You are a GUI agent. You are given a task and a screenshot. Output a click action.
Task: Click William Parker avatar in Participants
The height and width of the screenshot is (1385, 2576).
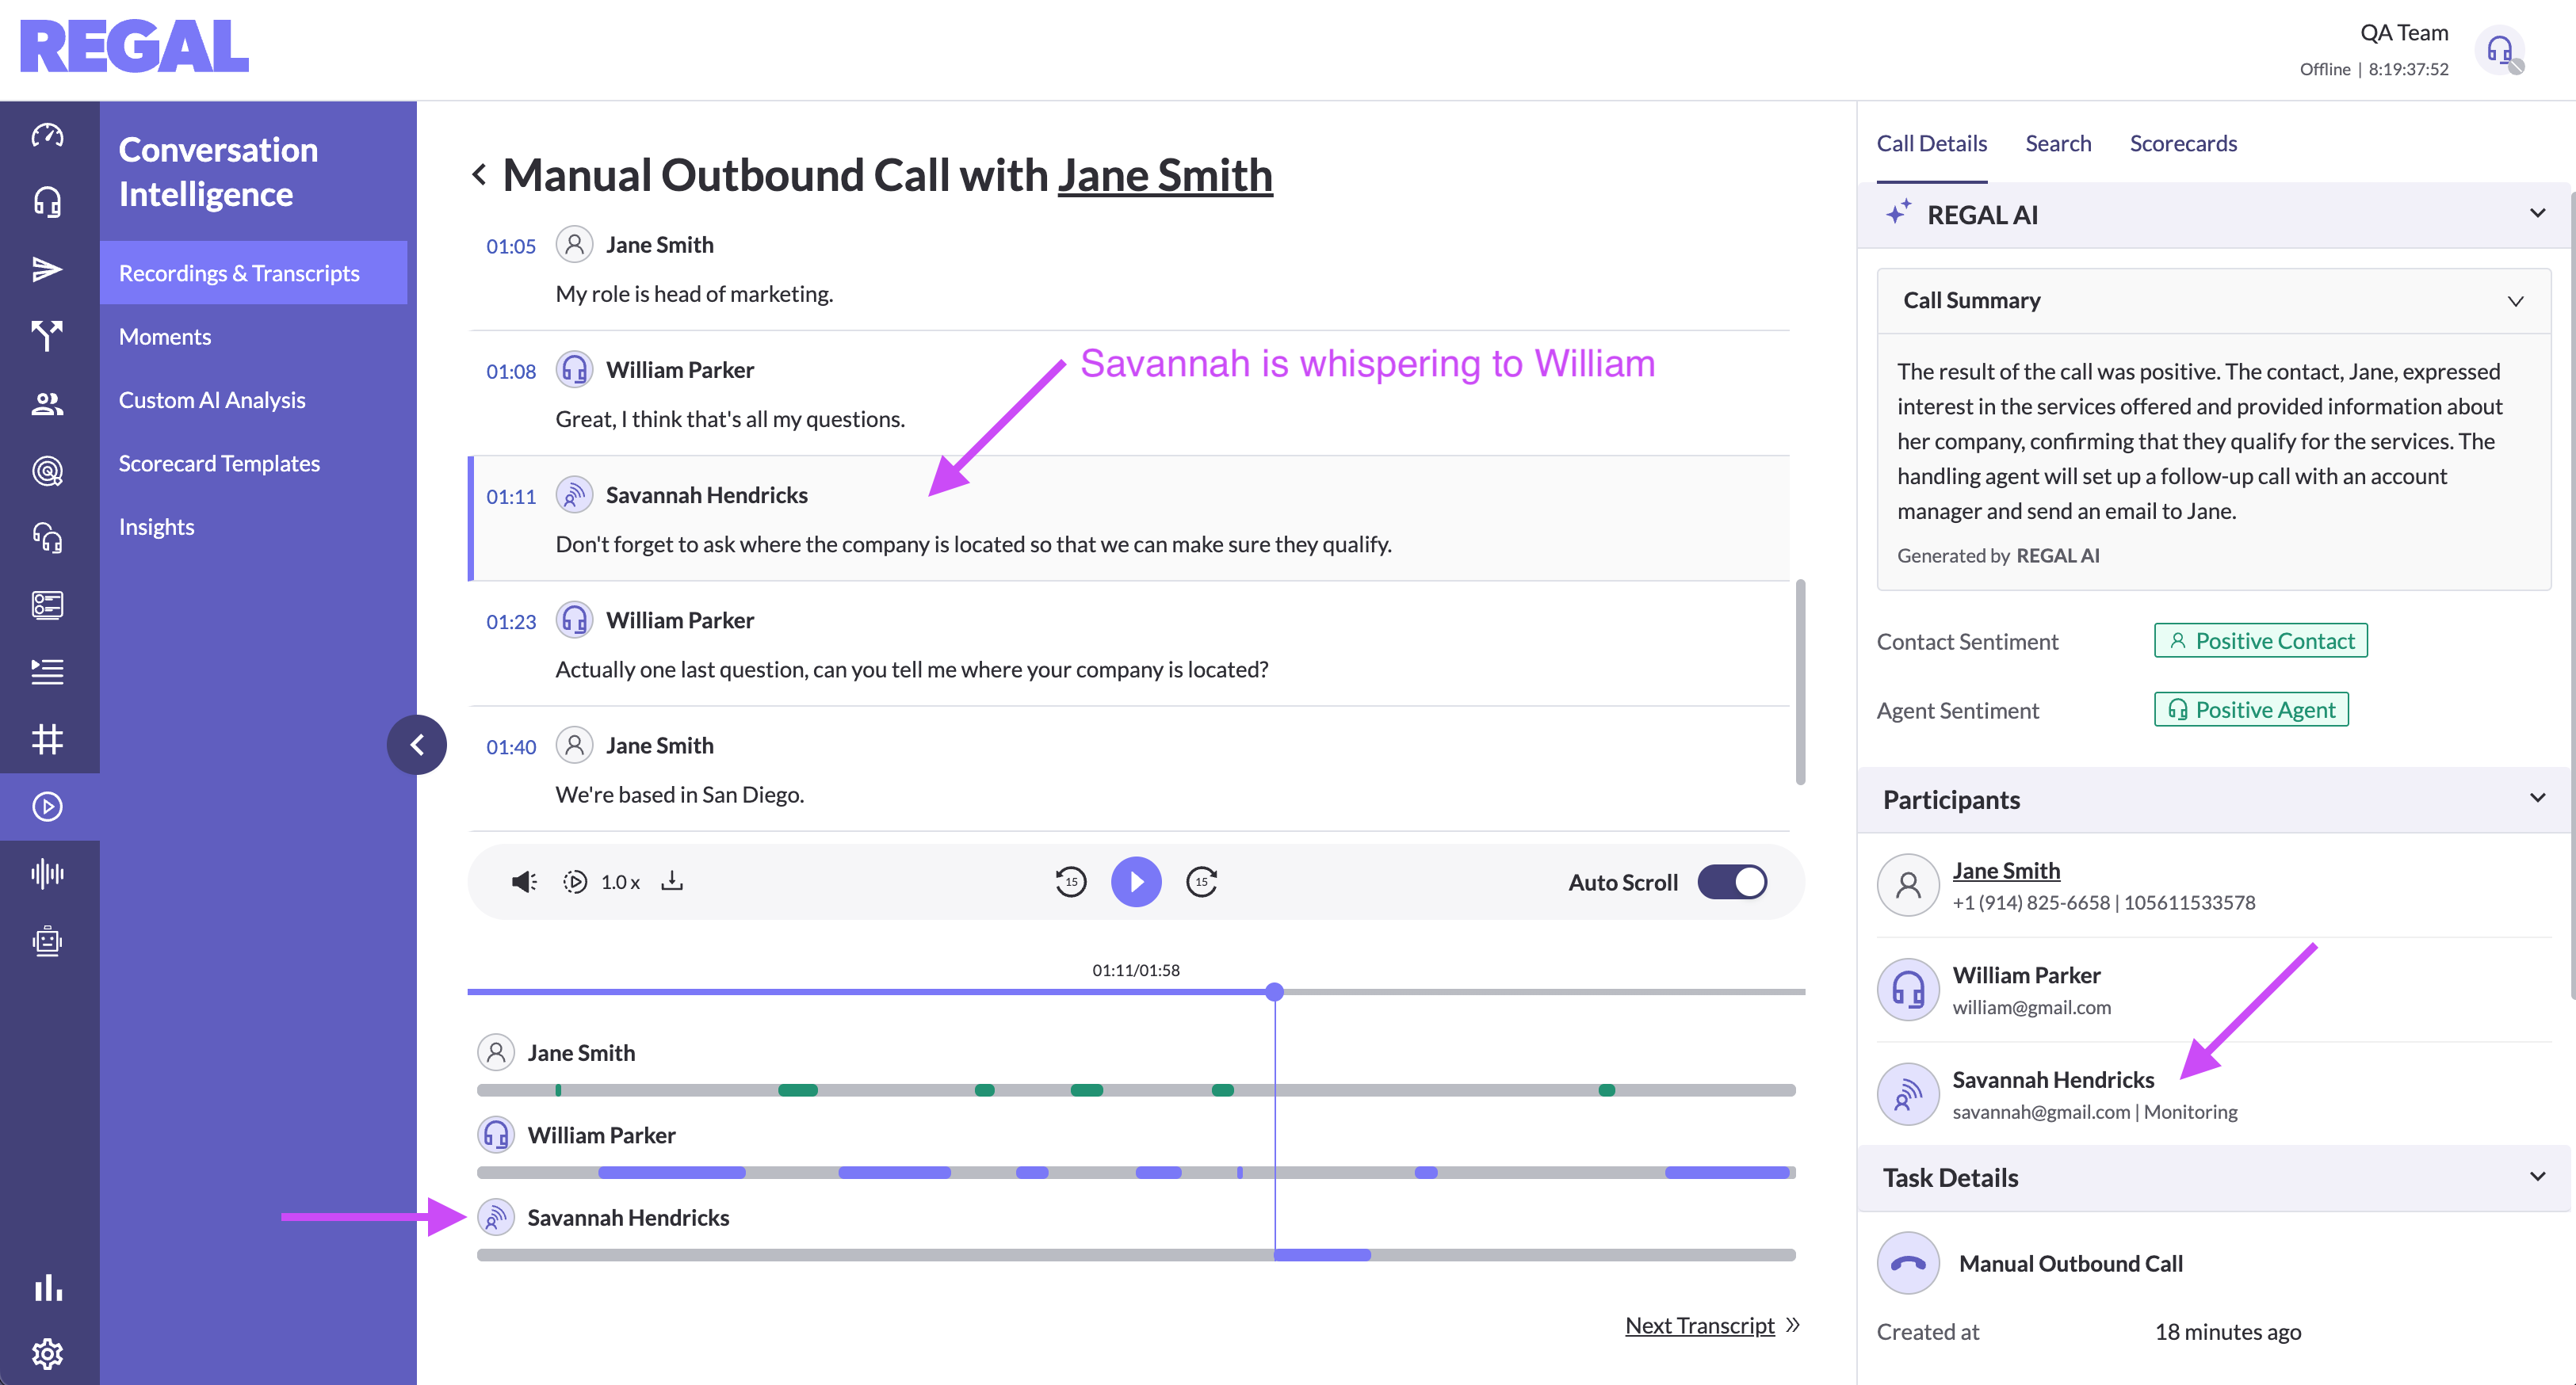1908,989
